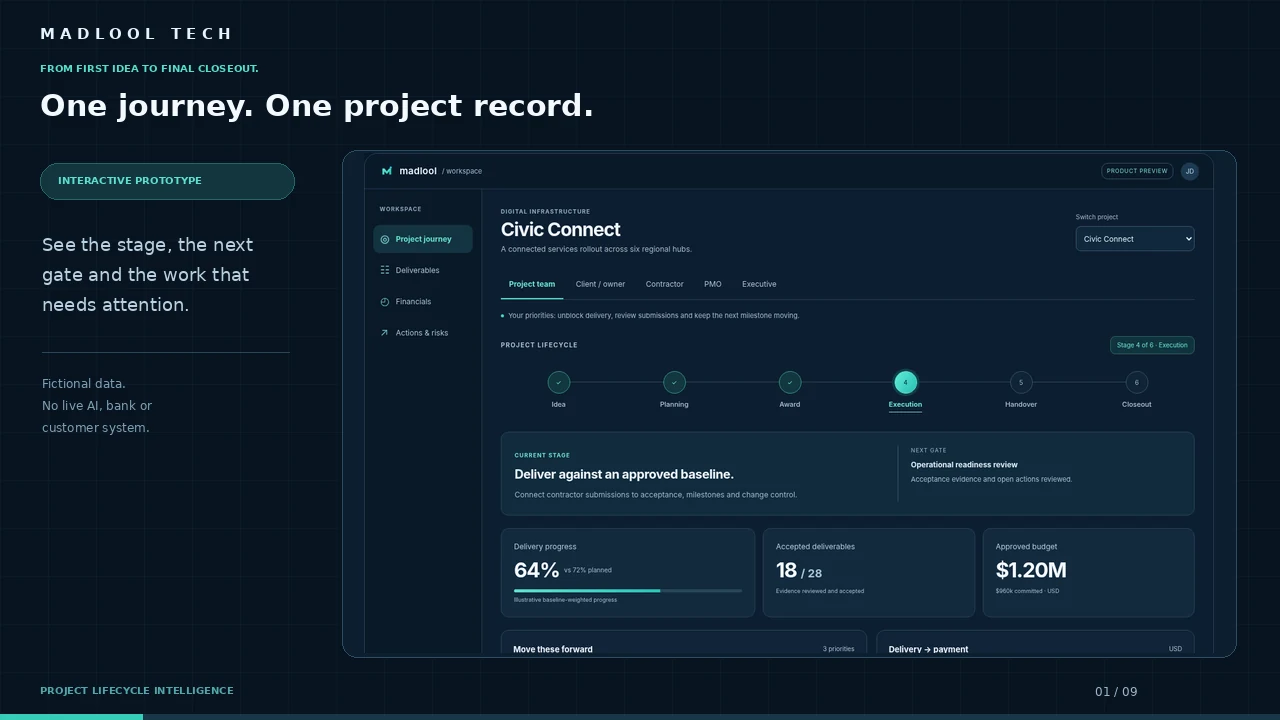Select the Closeout stage 6 marker
1280x720 pixels.
click(x=1136, y=382)
